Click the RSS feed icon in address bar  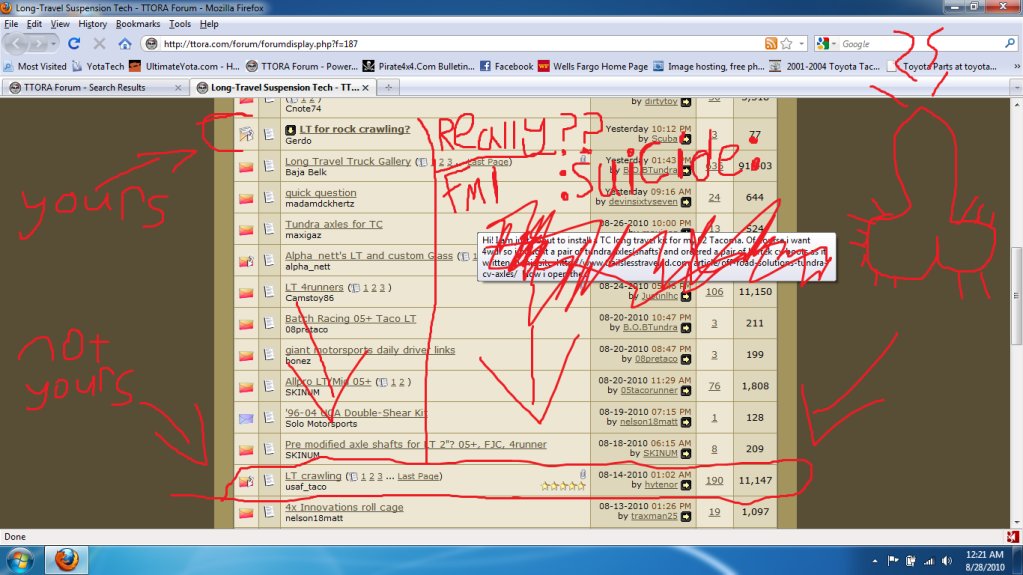[x=771, y=44]
